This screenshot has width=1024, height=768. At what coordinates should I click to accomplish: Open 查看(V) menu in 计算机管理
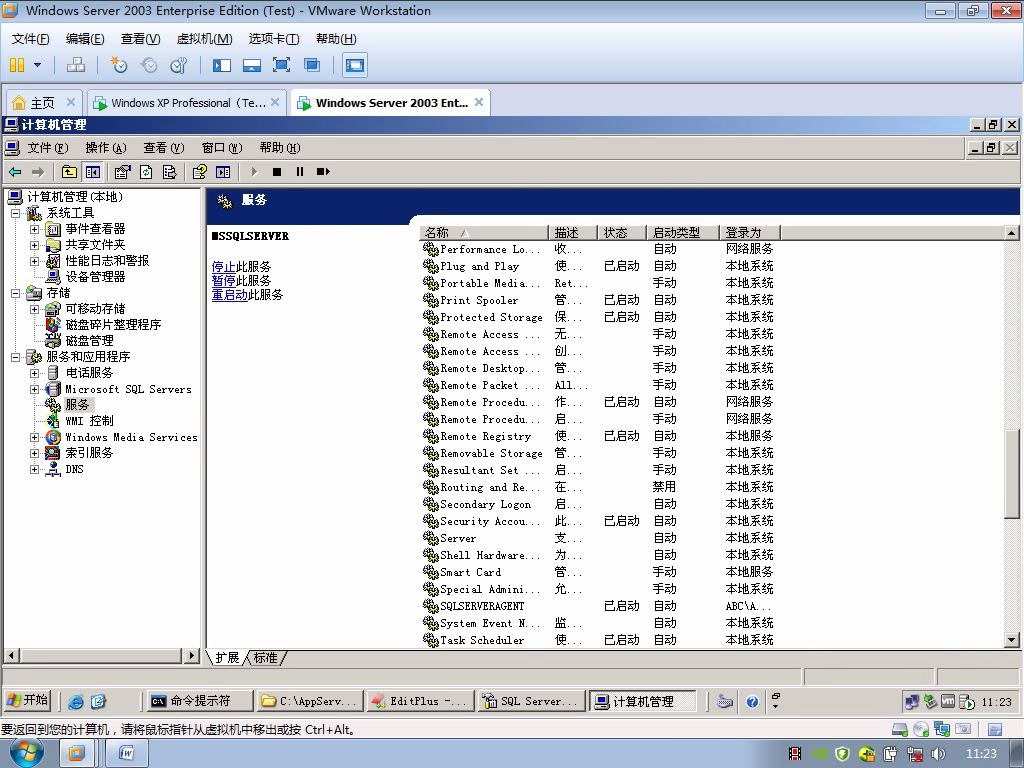(164, 148)
